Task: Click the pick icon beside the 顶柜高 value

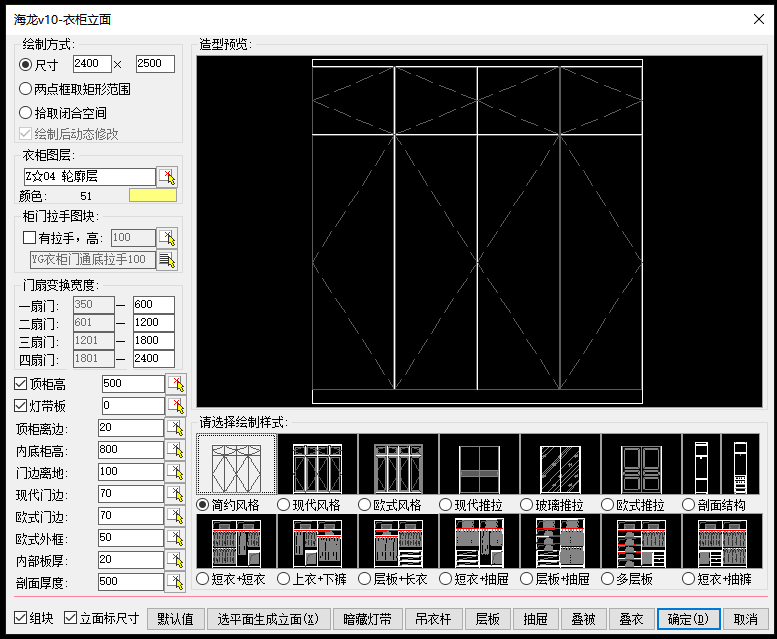Action: (x=176, y=384)
